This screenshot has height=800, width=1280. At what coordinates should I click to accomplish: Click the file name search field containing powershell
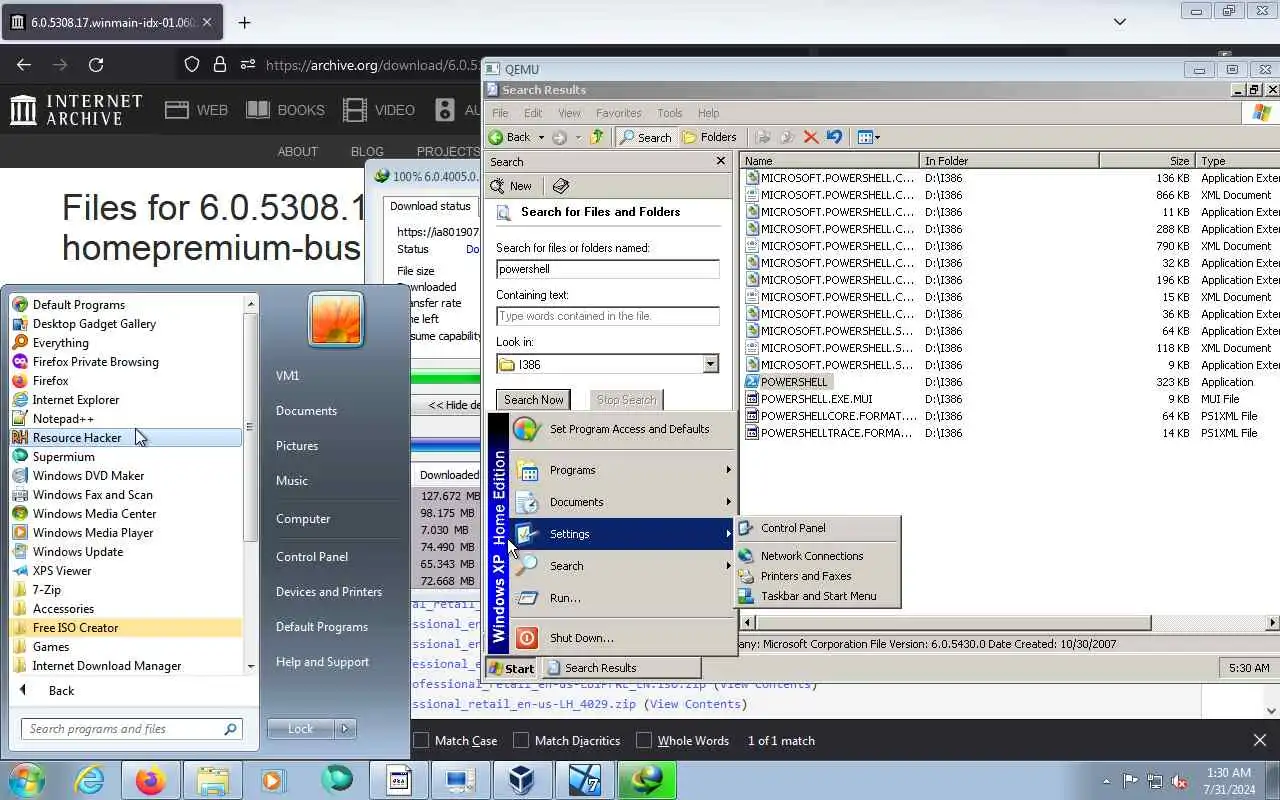pyautogui.click(x=608, y=269)
